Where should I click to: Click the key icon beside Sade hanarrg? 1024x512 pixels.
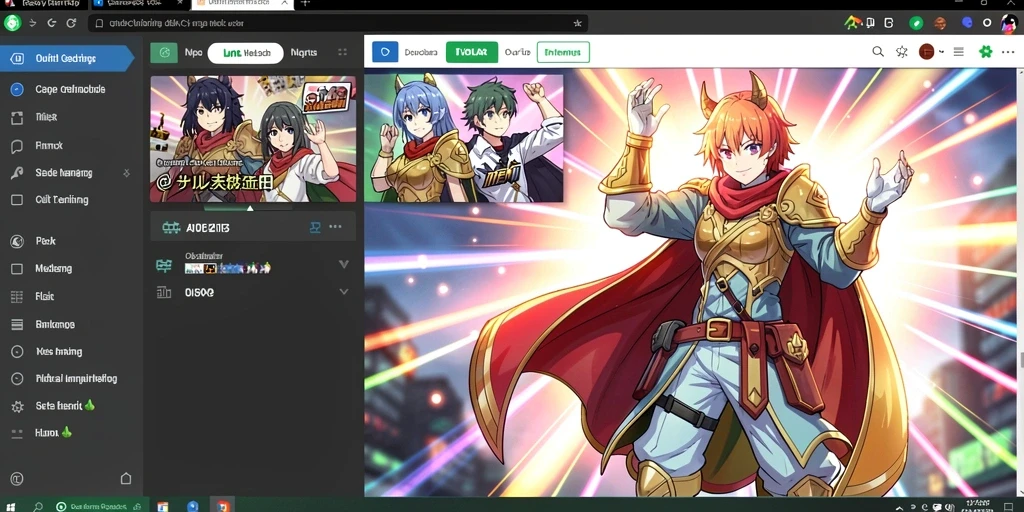tap(17, 173)
